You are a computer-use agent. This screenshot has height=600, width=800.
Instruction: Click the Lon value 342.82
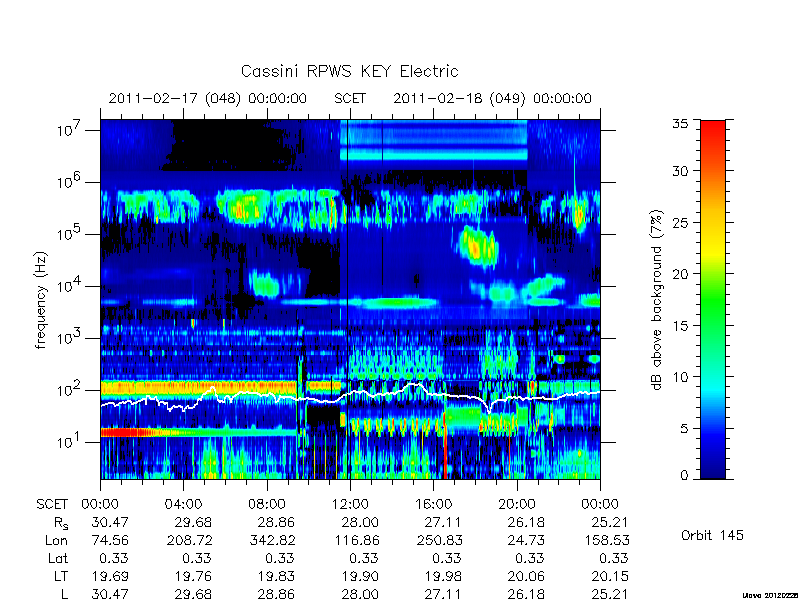coord(272,540)
